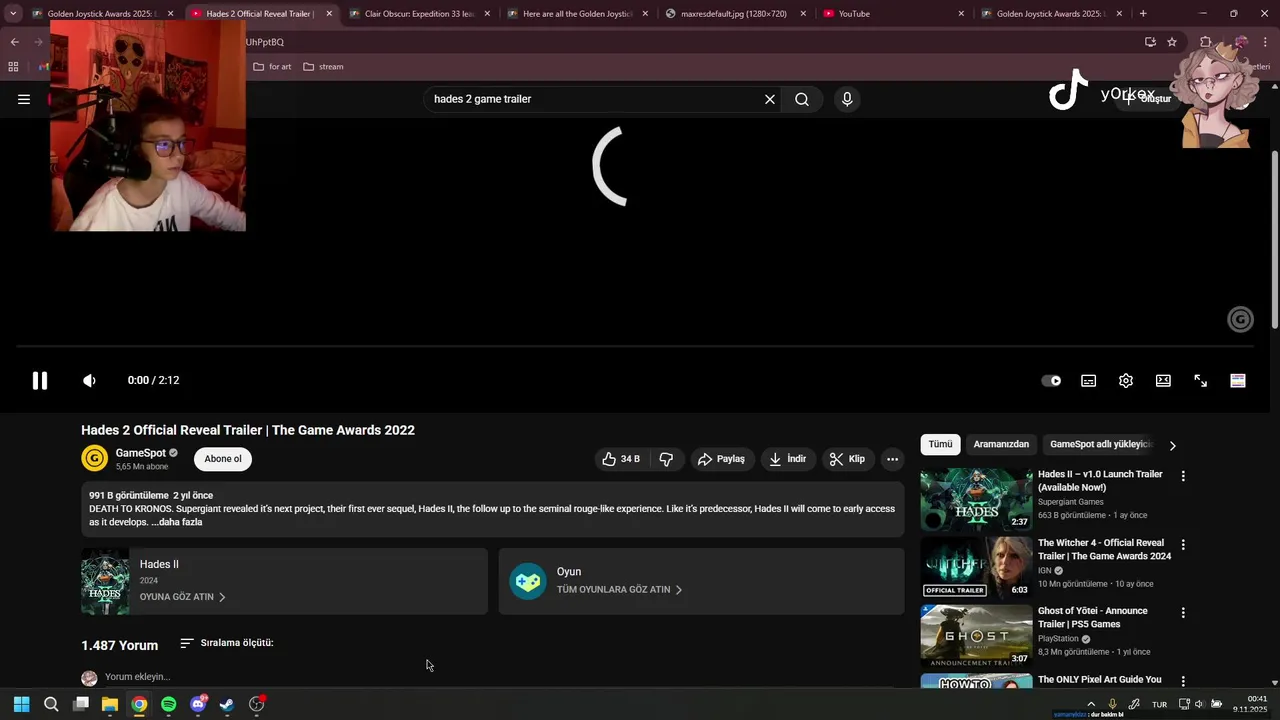Viewport: 1280px width, 720px height.
Task: Pause the Hades 2 trailer video
Action: tap(40, 381)
